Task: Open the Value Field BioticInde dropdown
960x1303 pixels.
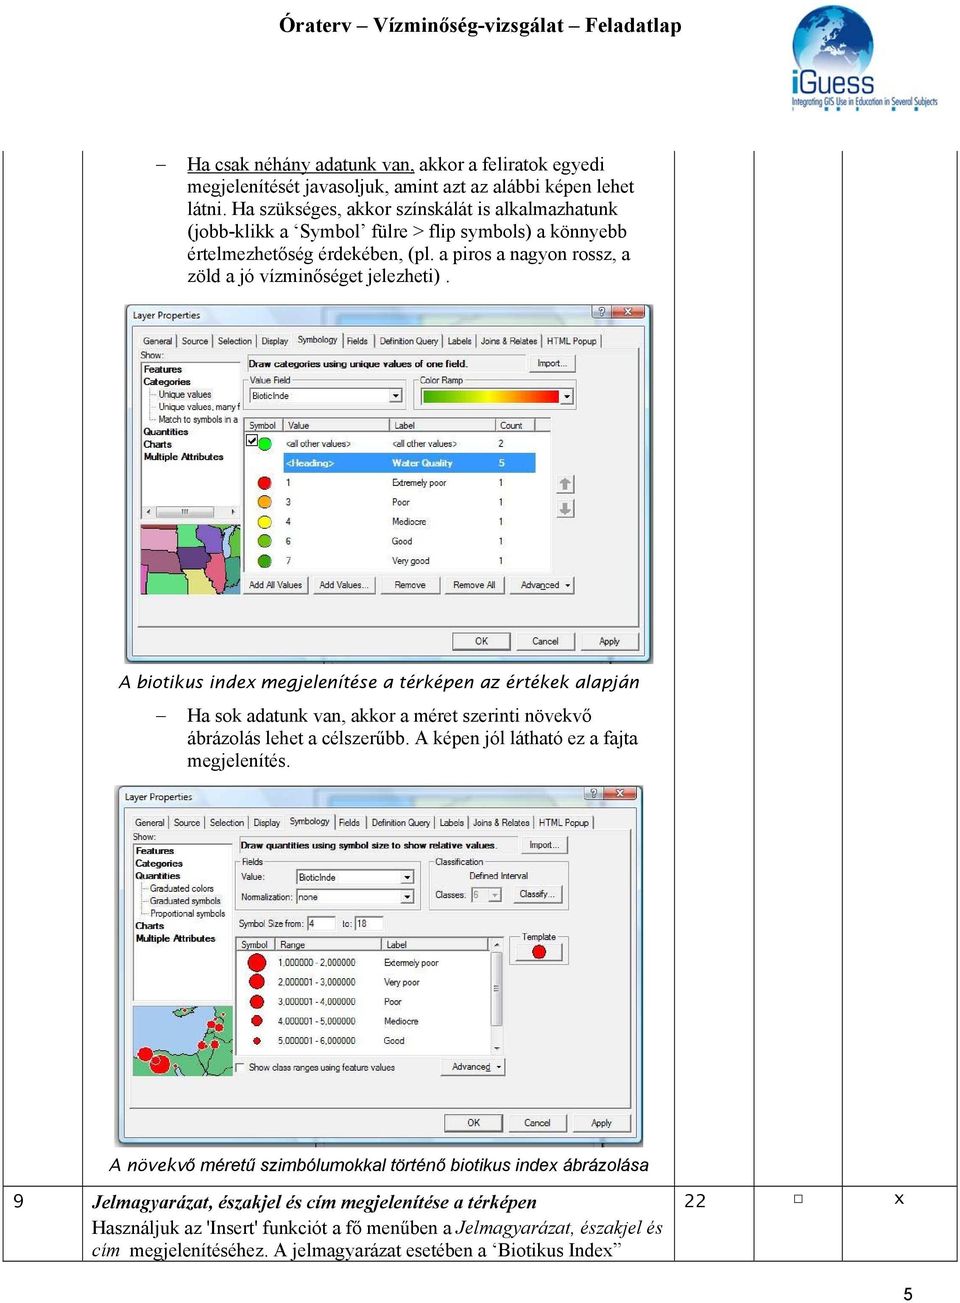Action: pos(396,396)
